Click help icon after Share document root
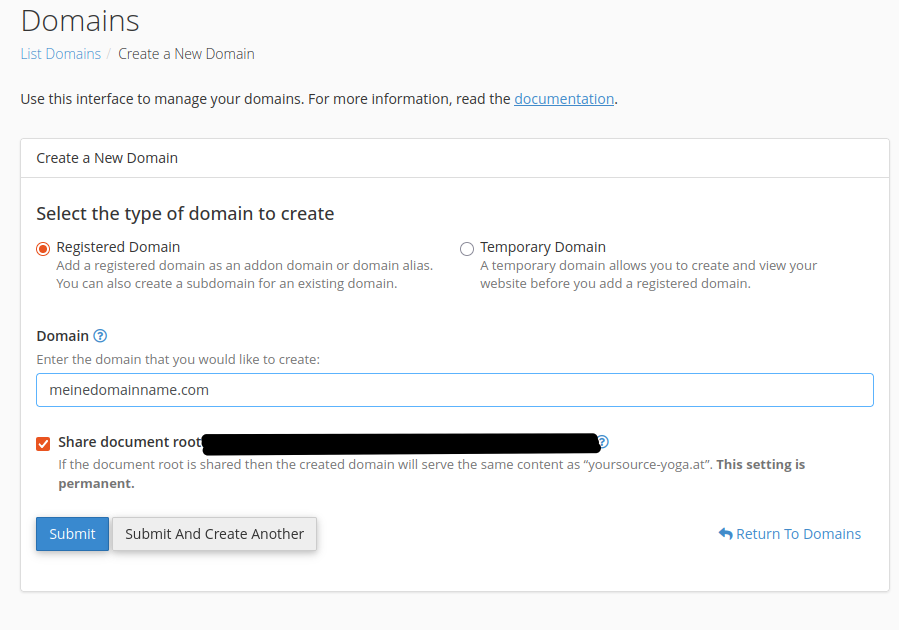Viewport: 899px width, 630px height. [x=602, y=442]
